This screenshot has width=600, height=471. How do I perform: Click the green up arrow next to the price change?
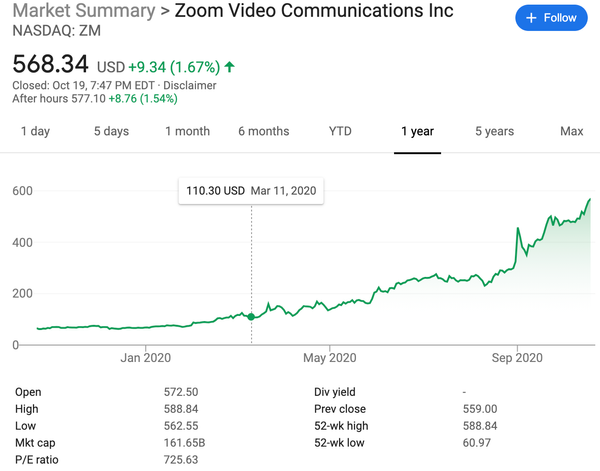point(230,67)
